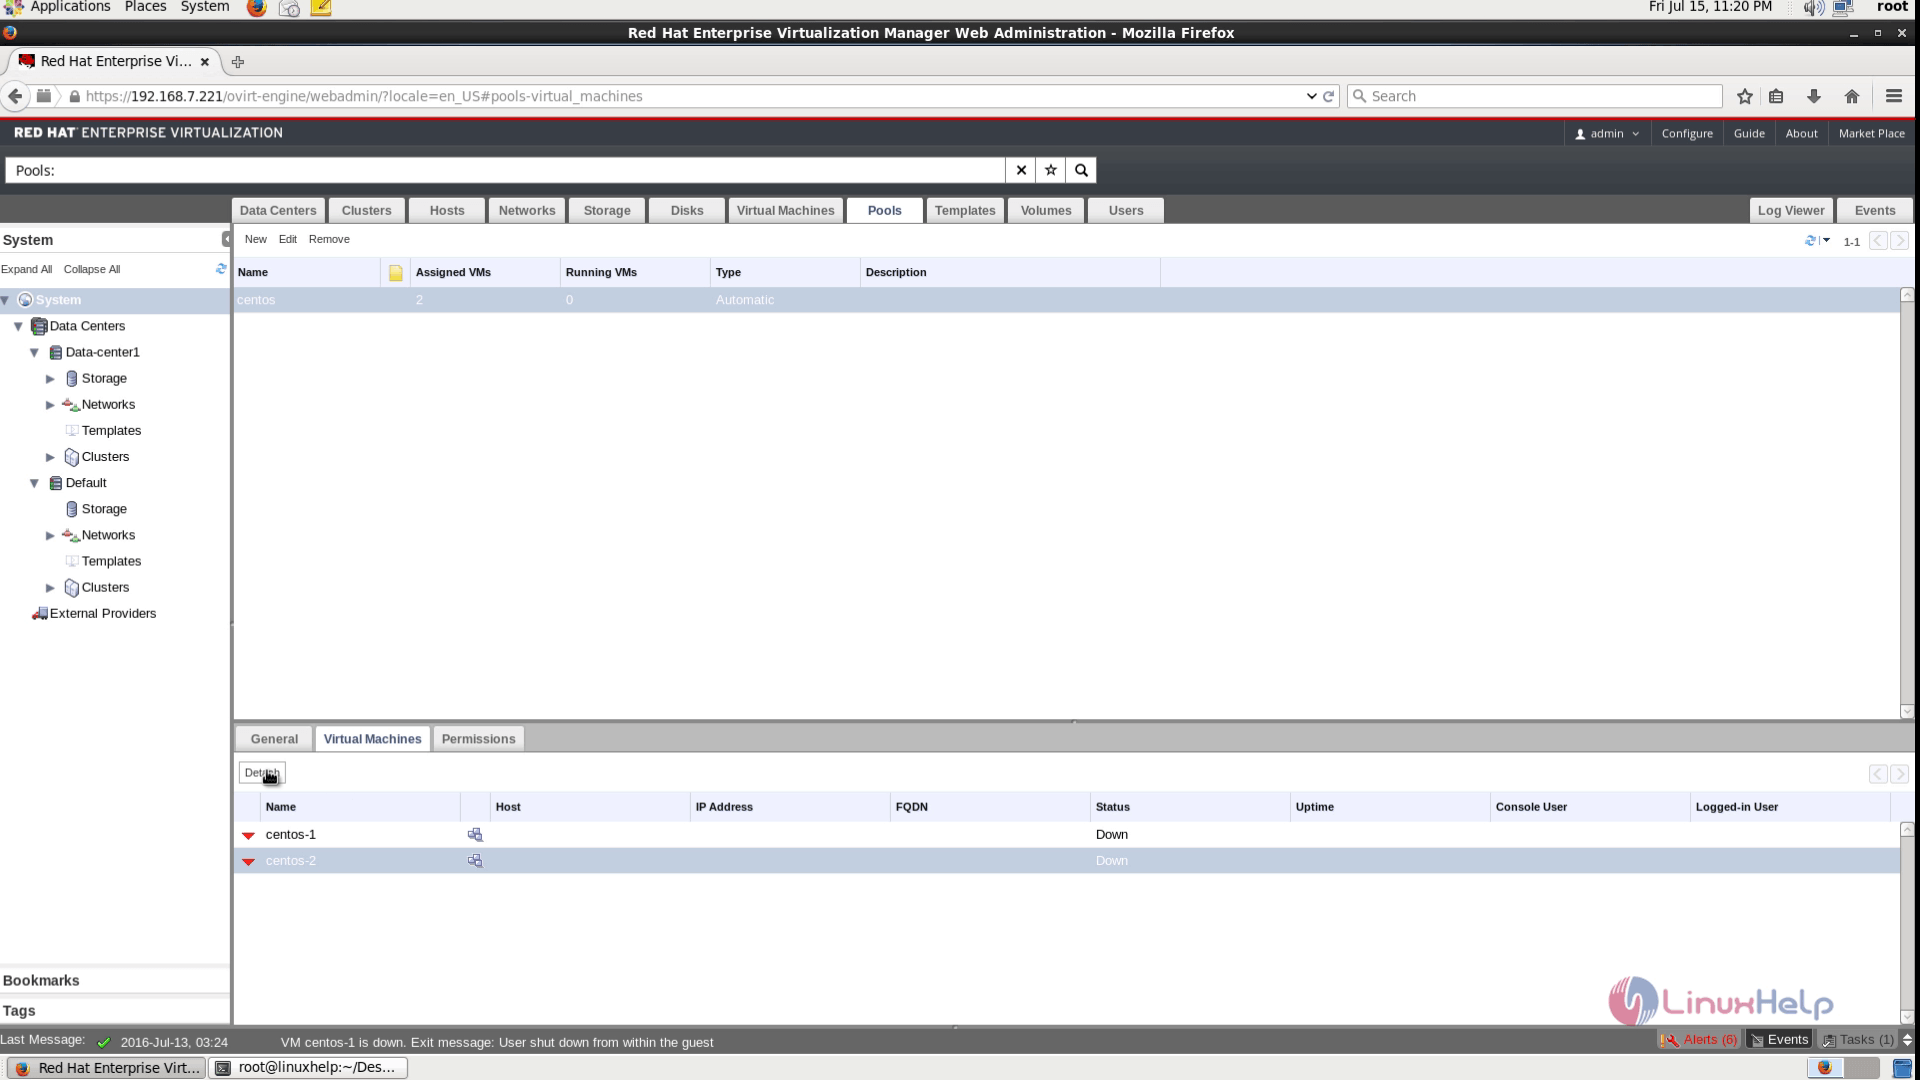This screenshot has height=1080, width=1920.
Task: Open the Permissions tab in detail panel
Action: pyautogui.click(x=477, y=737)
